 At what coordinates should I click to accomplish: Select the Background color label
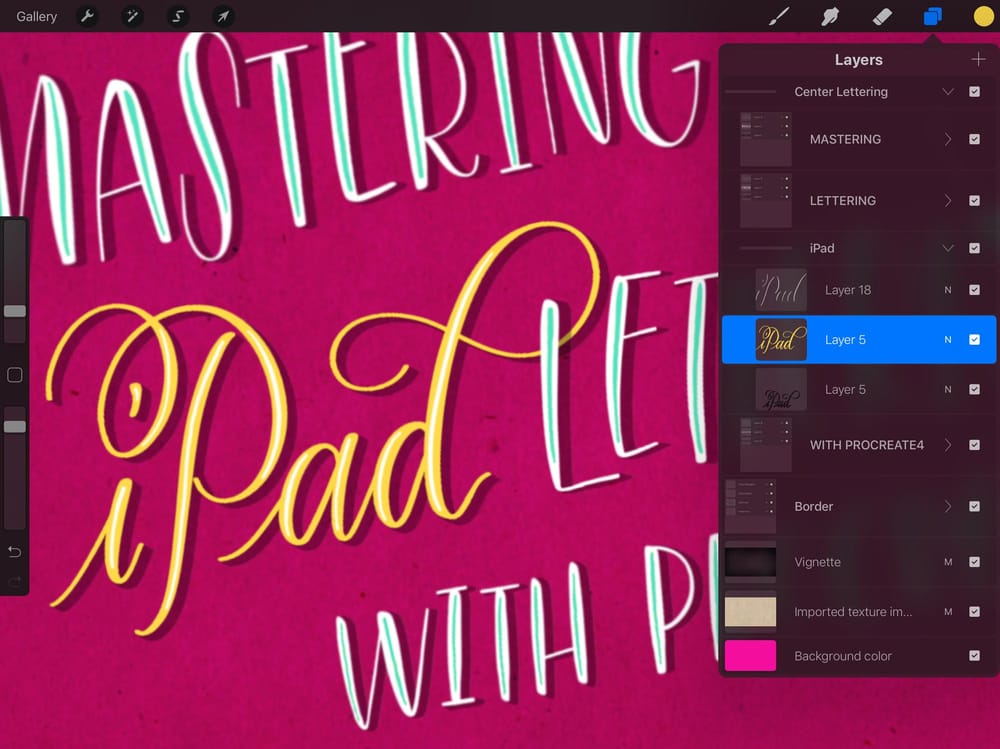tap(843, 655)
